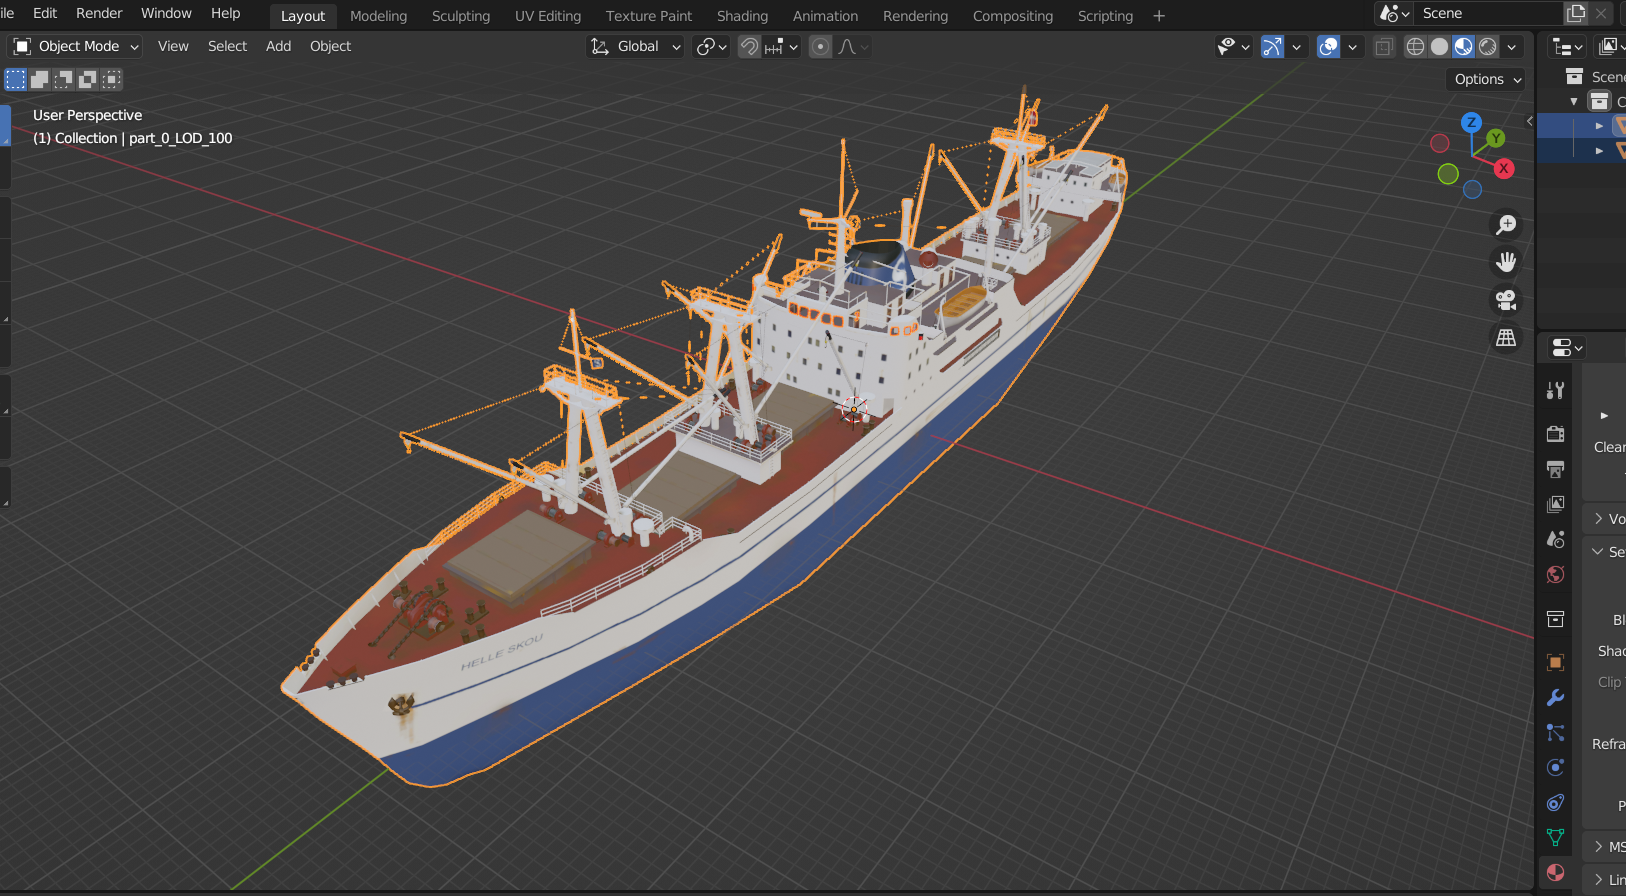Image resolution: width=1626 pixels, height=896 pixels.
Task: Switch to Rendered viewport shading
Action: tap(1487, 46)
